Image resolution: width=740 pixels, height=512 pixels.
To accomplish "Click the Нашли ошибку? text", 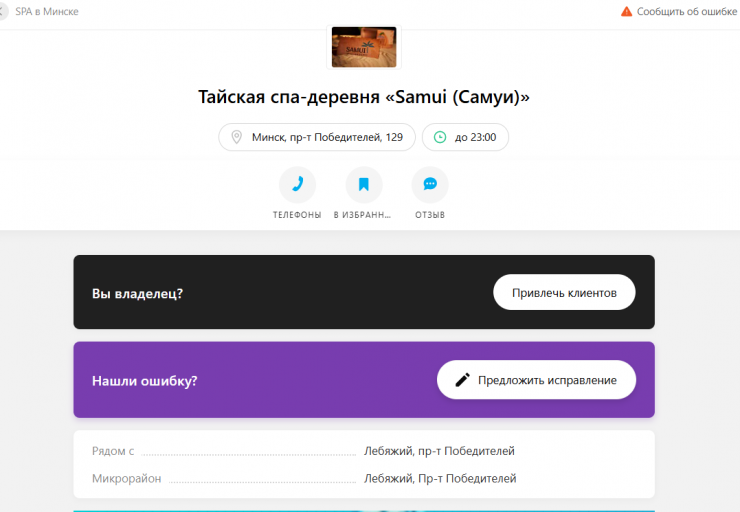I will click(144, 381).
